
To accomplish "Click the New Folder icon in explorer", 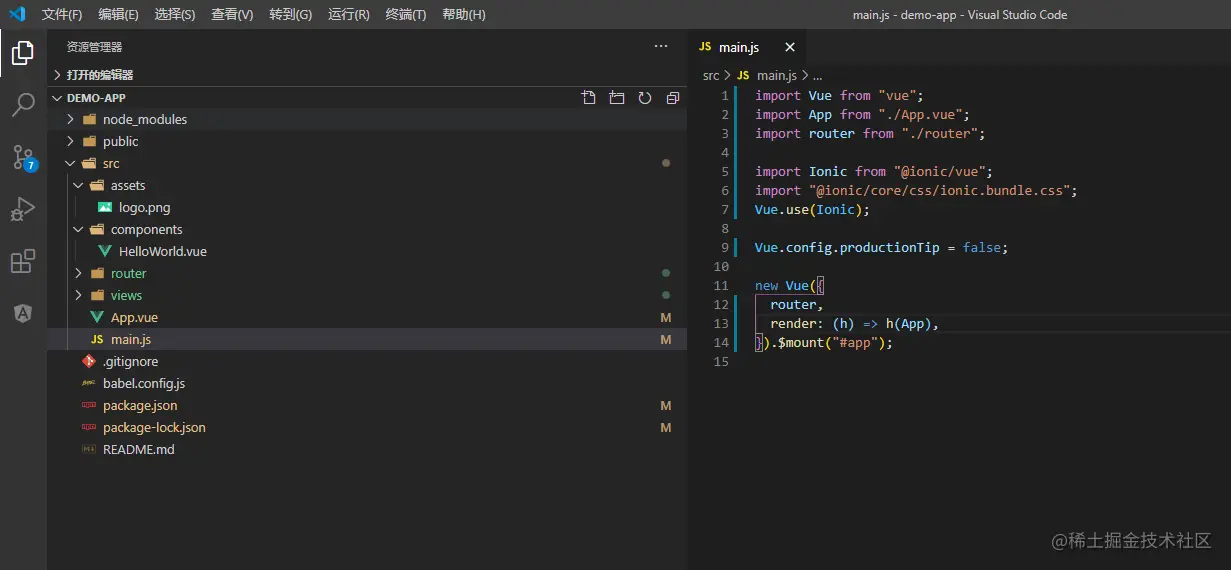I will [617, 98].
